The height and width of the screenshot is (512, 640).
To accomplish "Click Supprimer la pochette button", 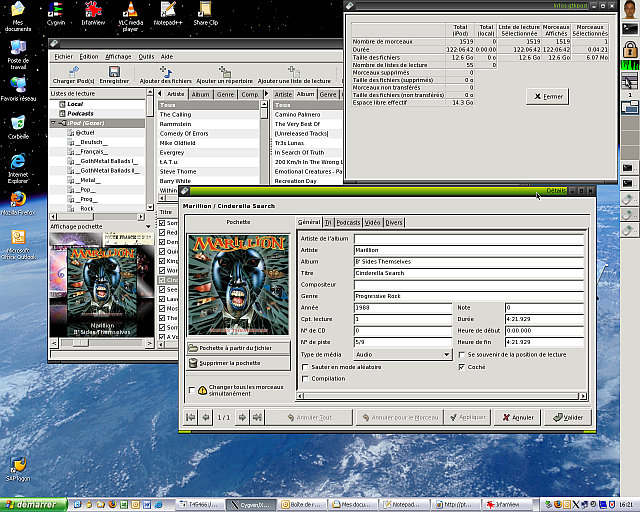I will tap(239, 363).
